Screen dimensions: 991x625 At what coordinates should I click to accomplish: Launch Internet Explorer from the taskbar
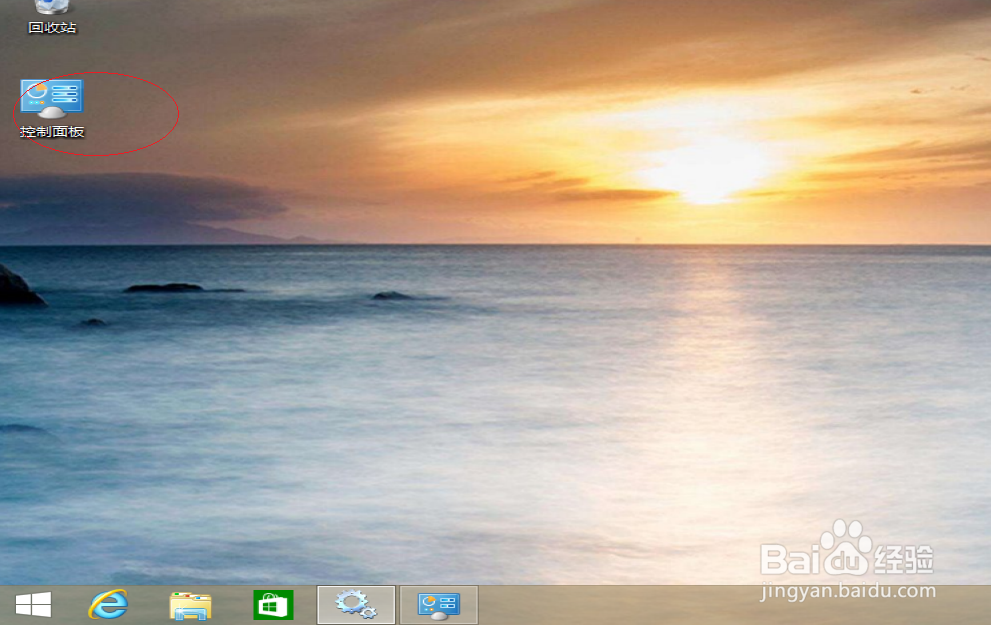tap(110, 604)
